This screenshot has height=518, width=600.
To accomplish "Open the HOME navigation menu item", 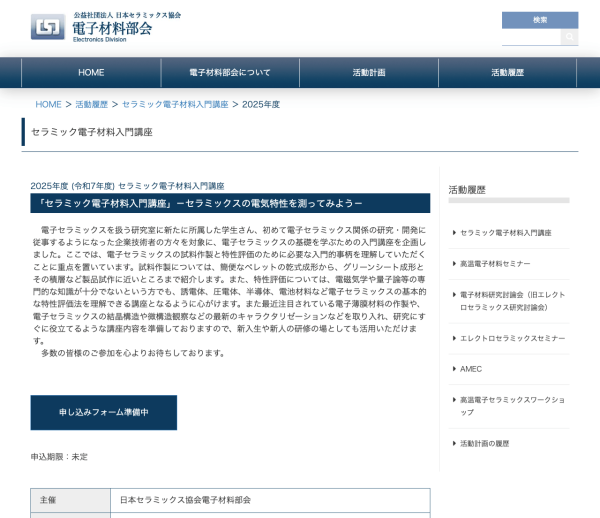I will pyautogui.click(x=91, y=73).
